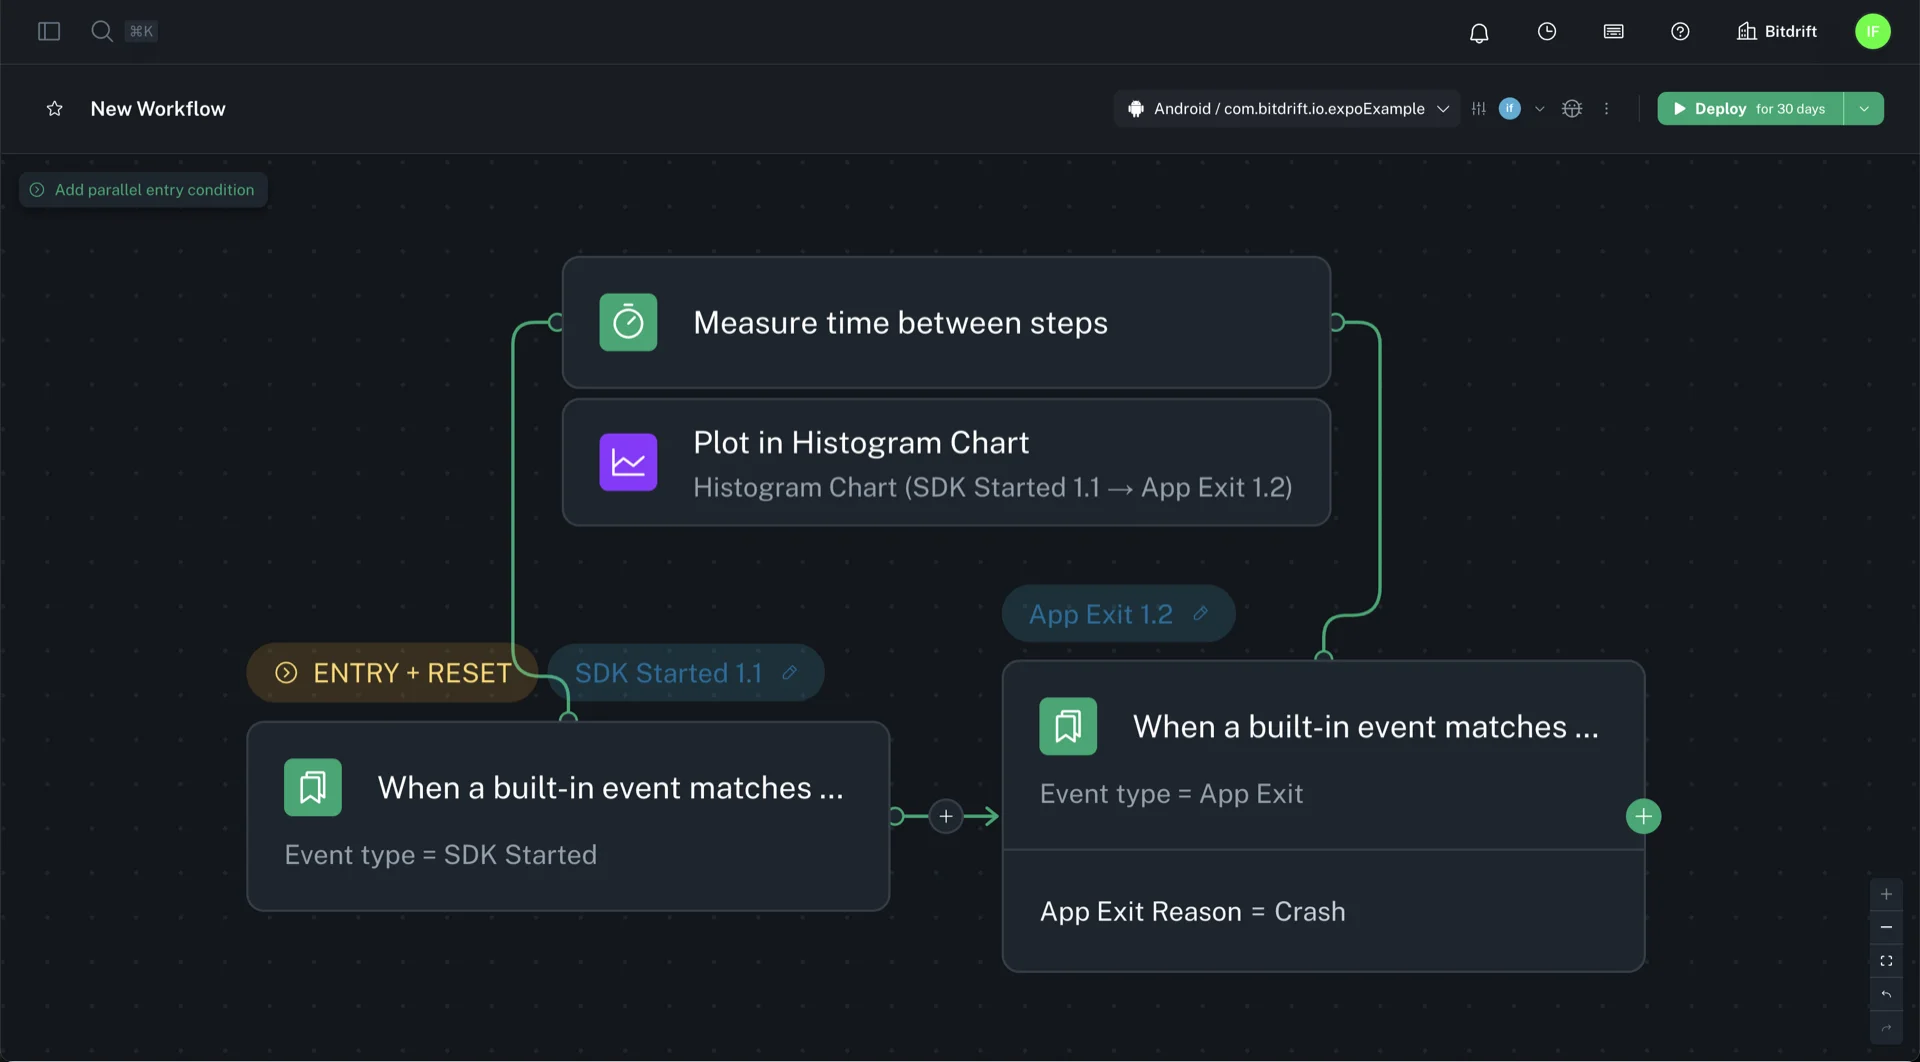Zoom out the canvas with minus
The height and width of the screenshot is (1062, 1920).
tap(1886, 928)
